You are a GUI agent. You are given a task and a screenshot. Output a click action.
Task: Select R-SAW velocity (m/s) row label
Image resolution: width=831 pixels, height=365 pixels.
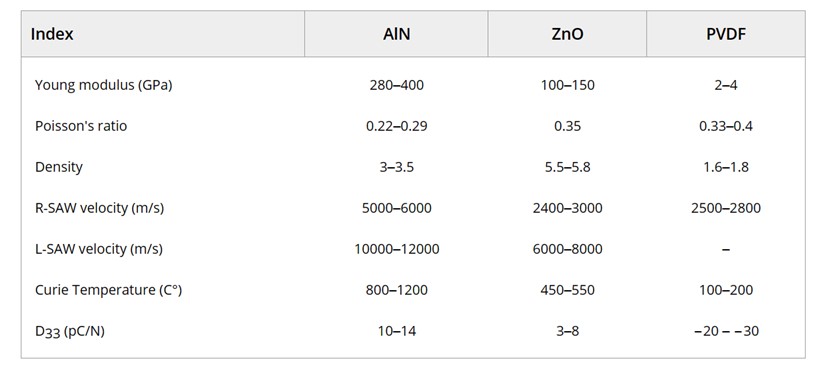(x=100, y=208)
